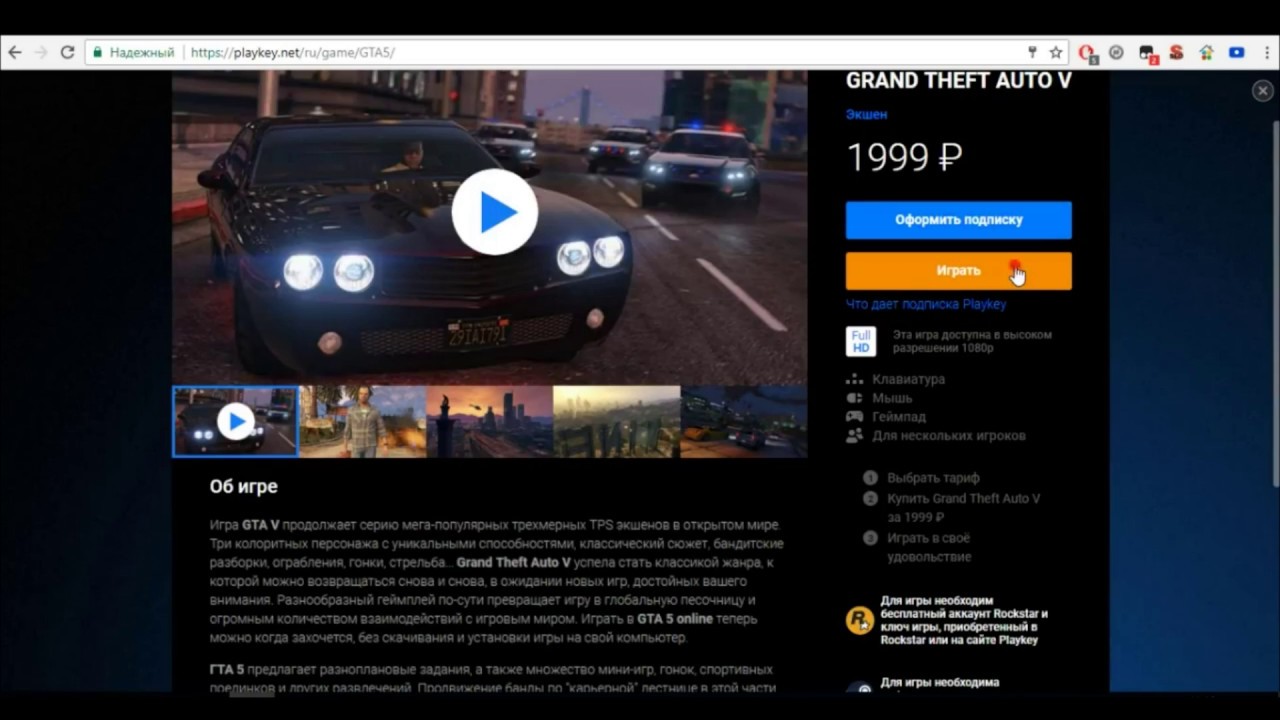The height and width of the screenshot is (720, 1280).
Task: Click the Full HD badge icon
Action: 860,341
